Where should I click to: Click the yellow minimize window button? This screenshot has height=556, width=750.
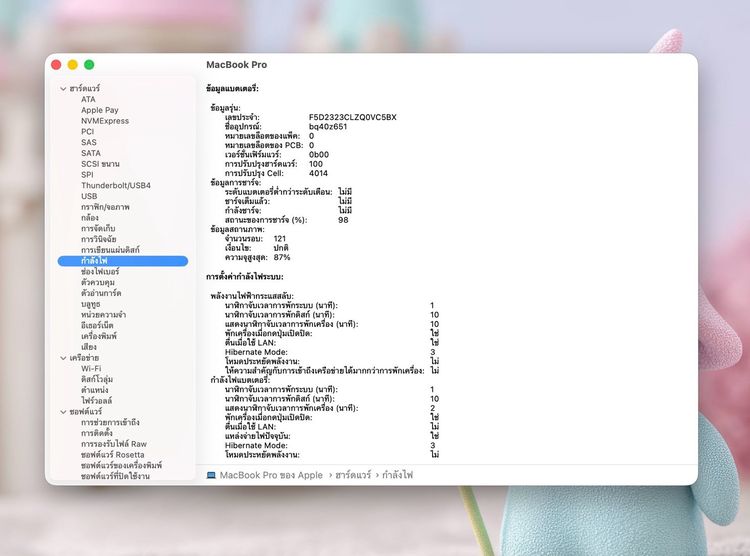coord(73,65)
